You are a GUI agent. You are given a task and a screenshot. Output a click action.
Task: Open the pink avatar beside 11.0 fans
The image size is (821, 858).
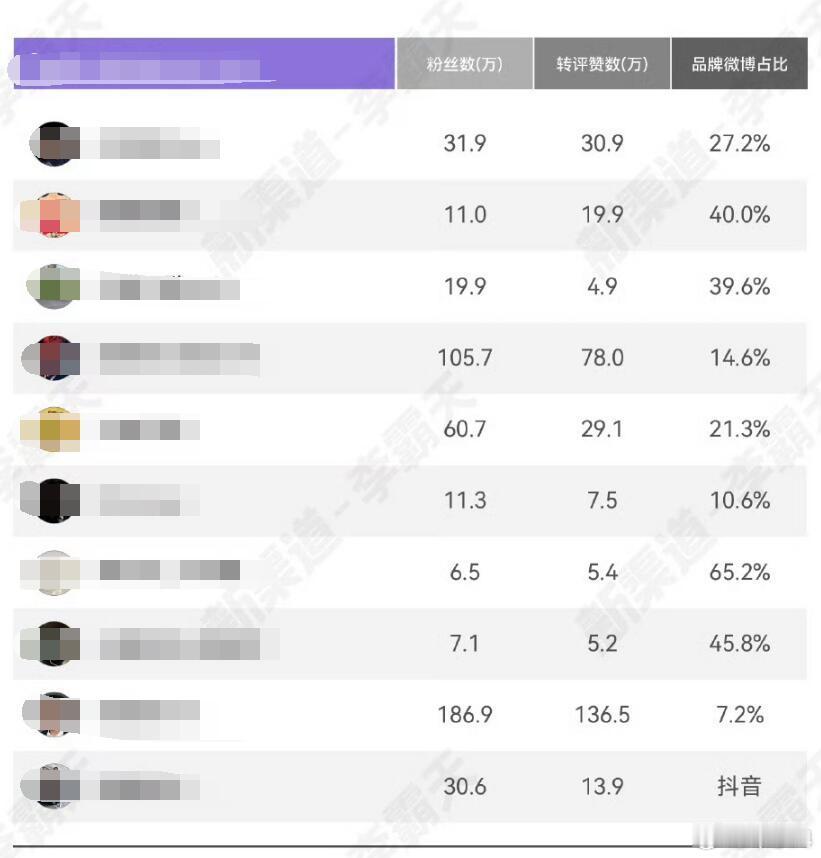pos(52,215)
